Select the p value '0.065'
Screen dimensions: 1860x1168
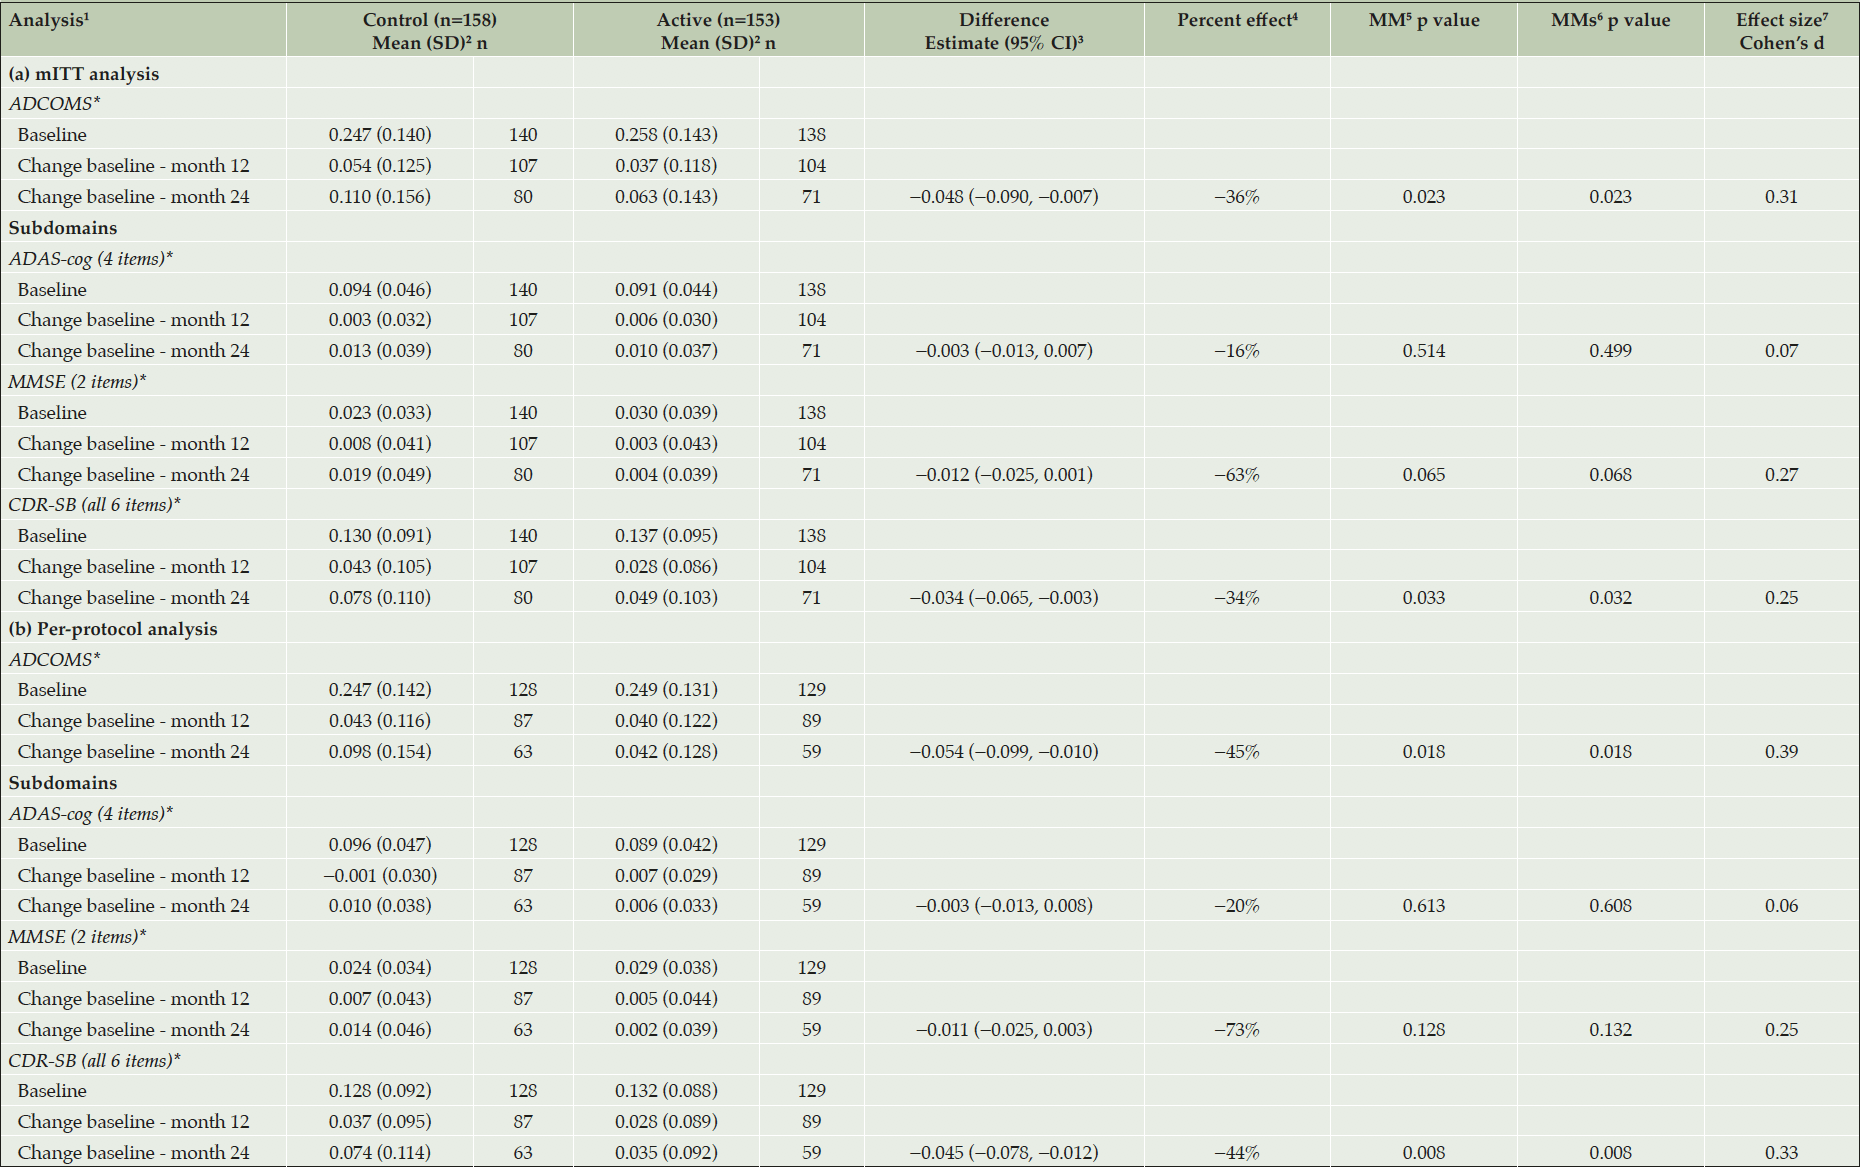pyautogui.click(x=1424, y=475)
